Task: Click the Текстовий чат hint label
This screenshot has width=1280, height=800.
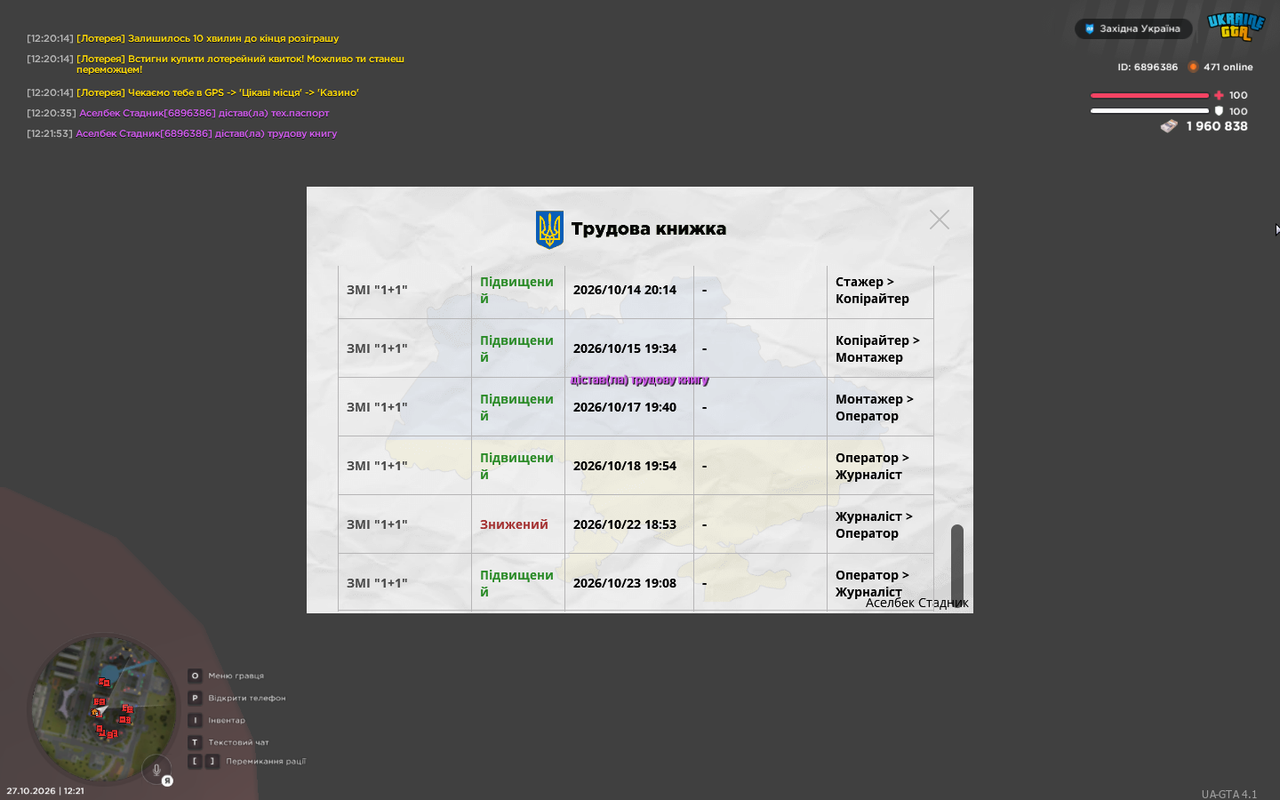Action: [238, 742]
